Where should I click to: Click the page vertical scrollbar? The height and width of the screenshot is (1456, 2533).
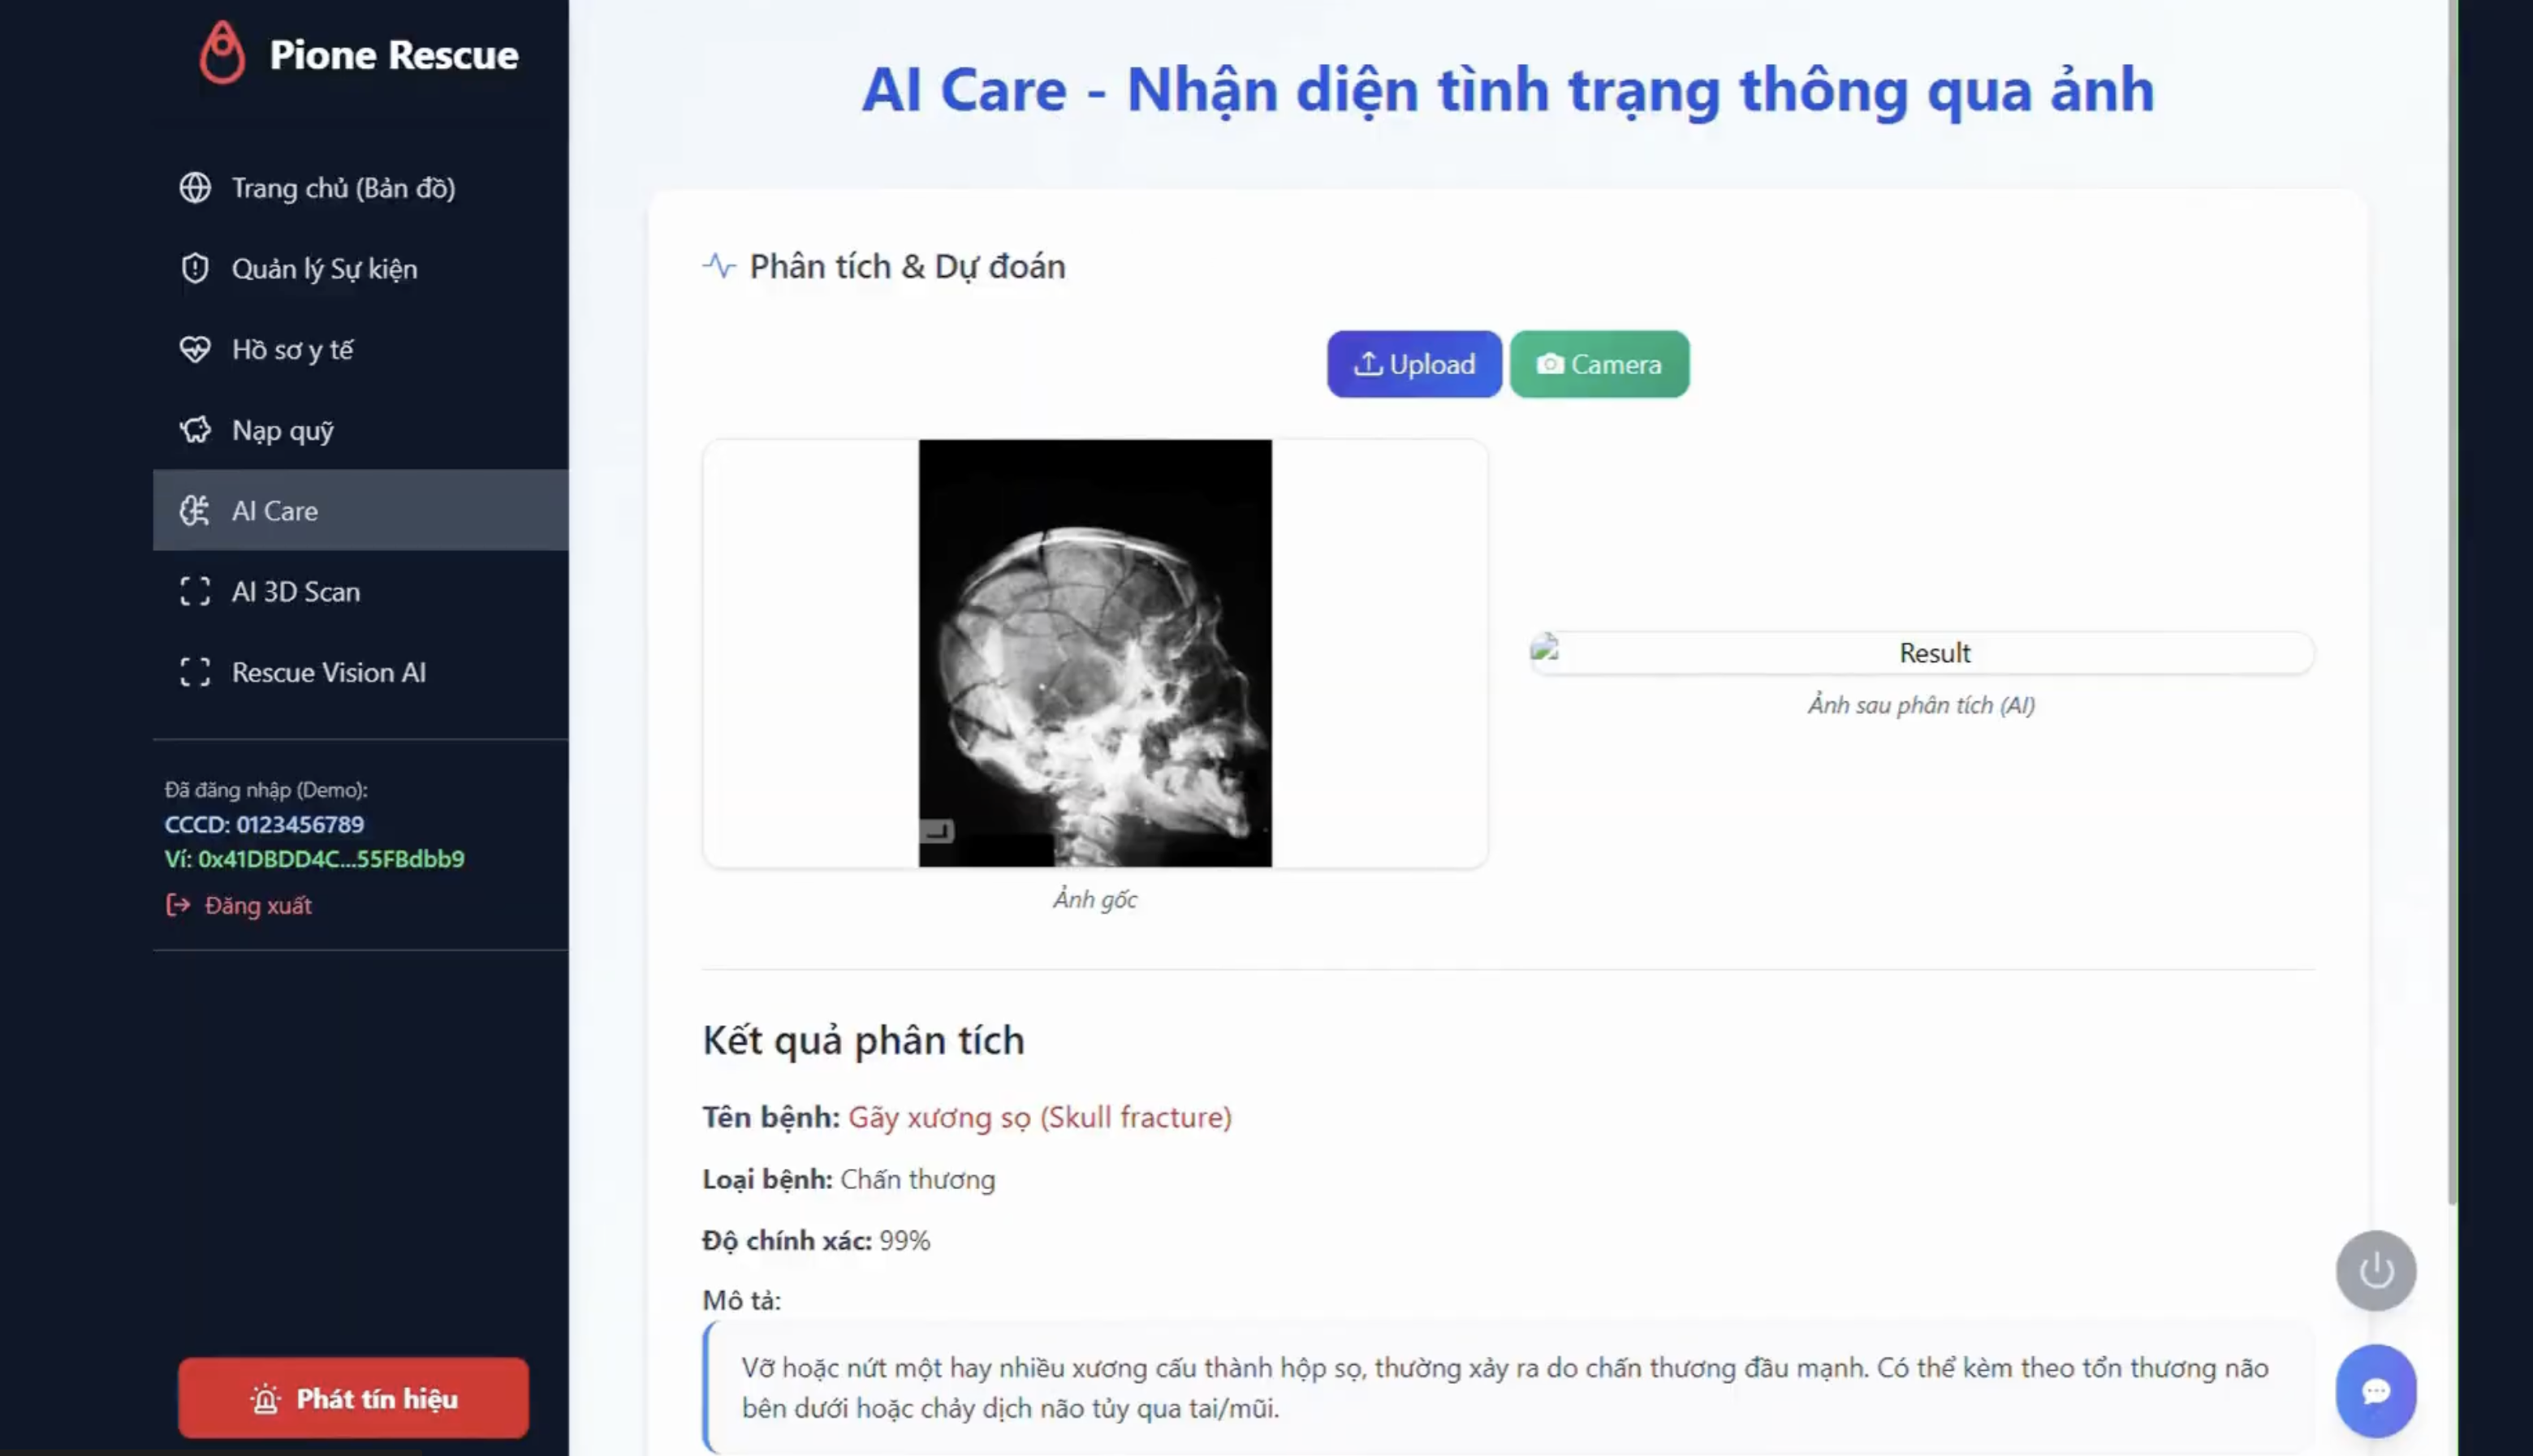pos(2451,600)
